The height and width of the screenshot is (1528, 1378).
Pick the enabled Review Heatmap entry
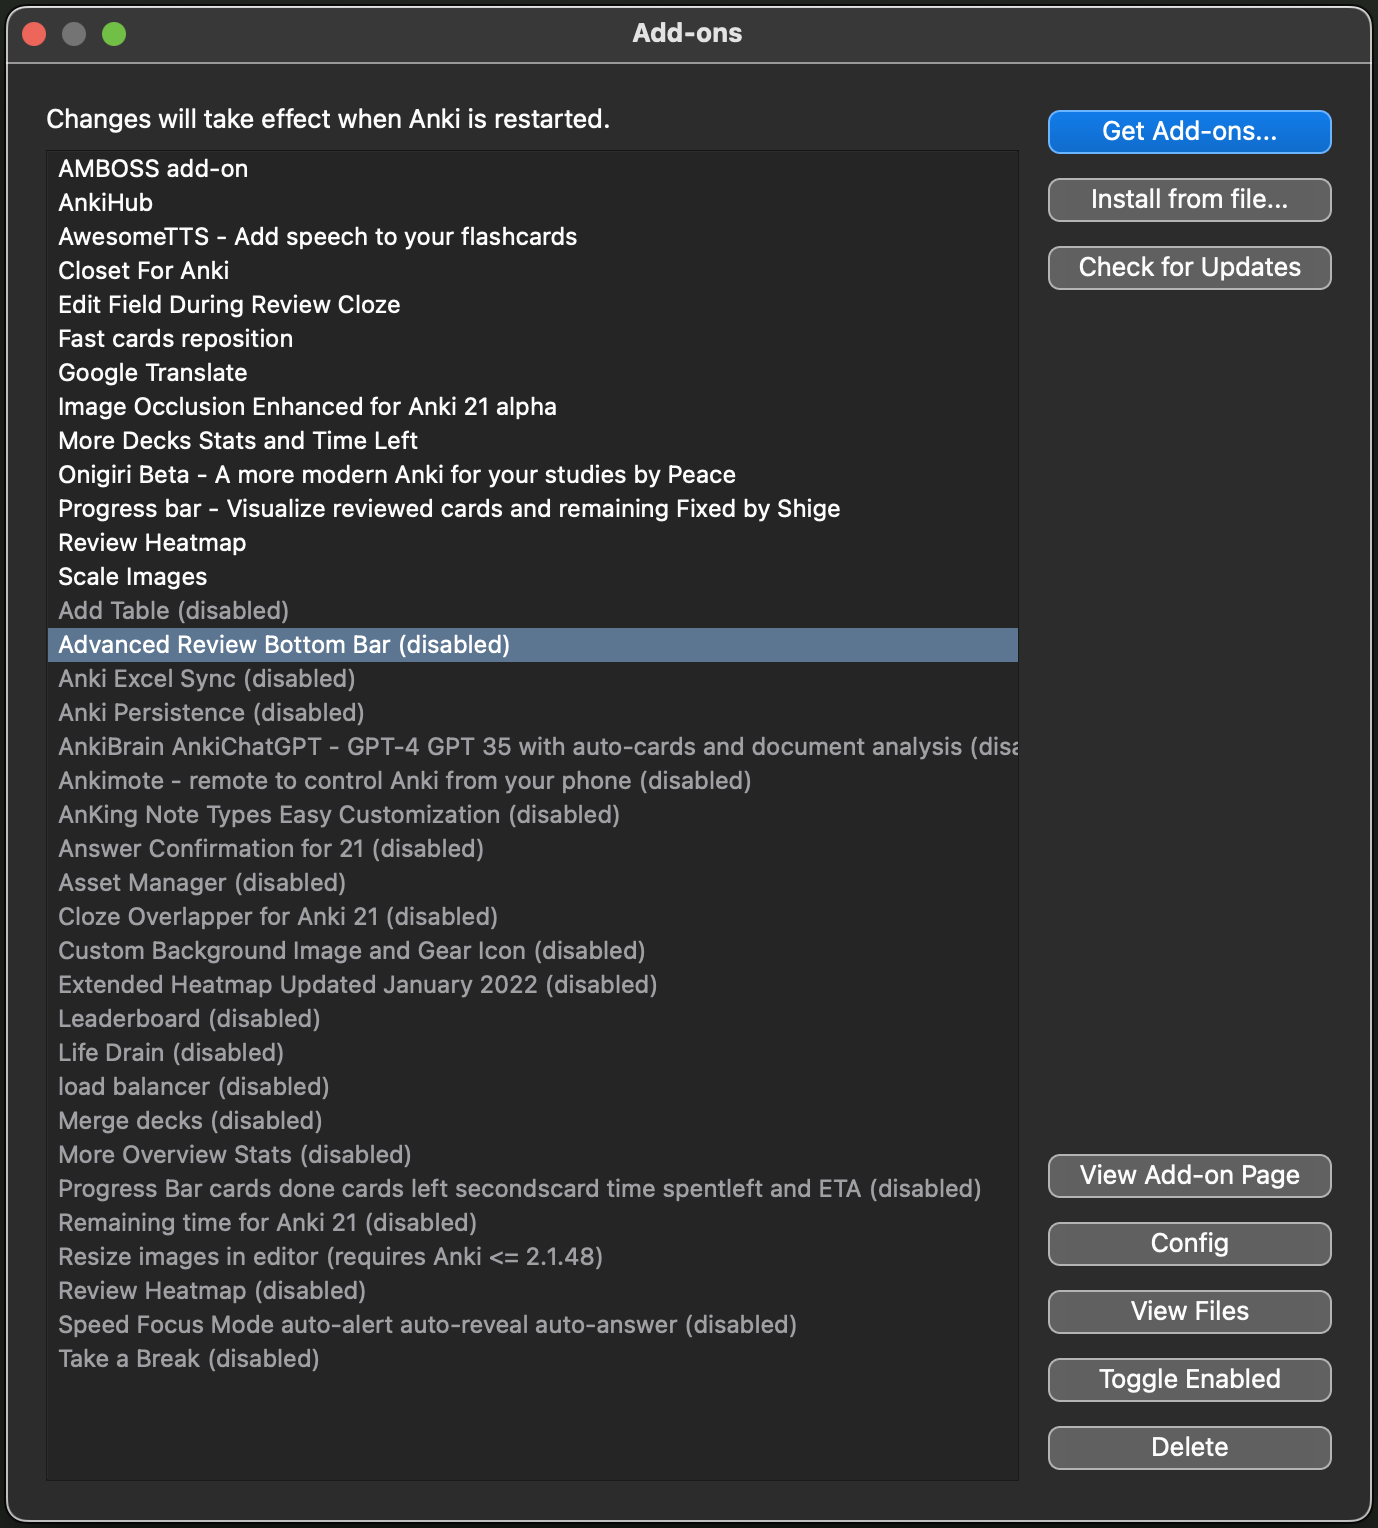[152, 543]
